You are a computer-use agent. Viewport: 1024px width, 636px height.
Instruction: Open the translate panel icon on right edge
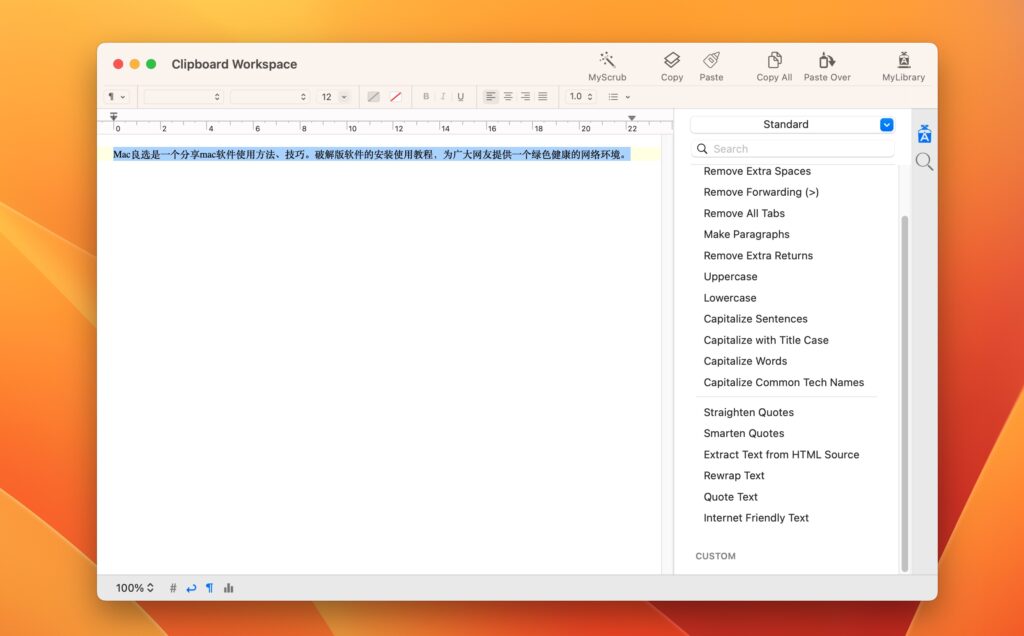point(923,133)
